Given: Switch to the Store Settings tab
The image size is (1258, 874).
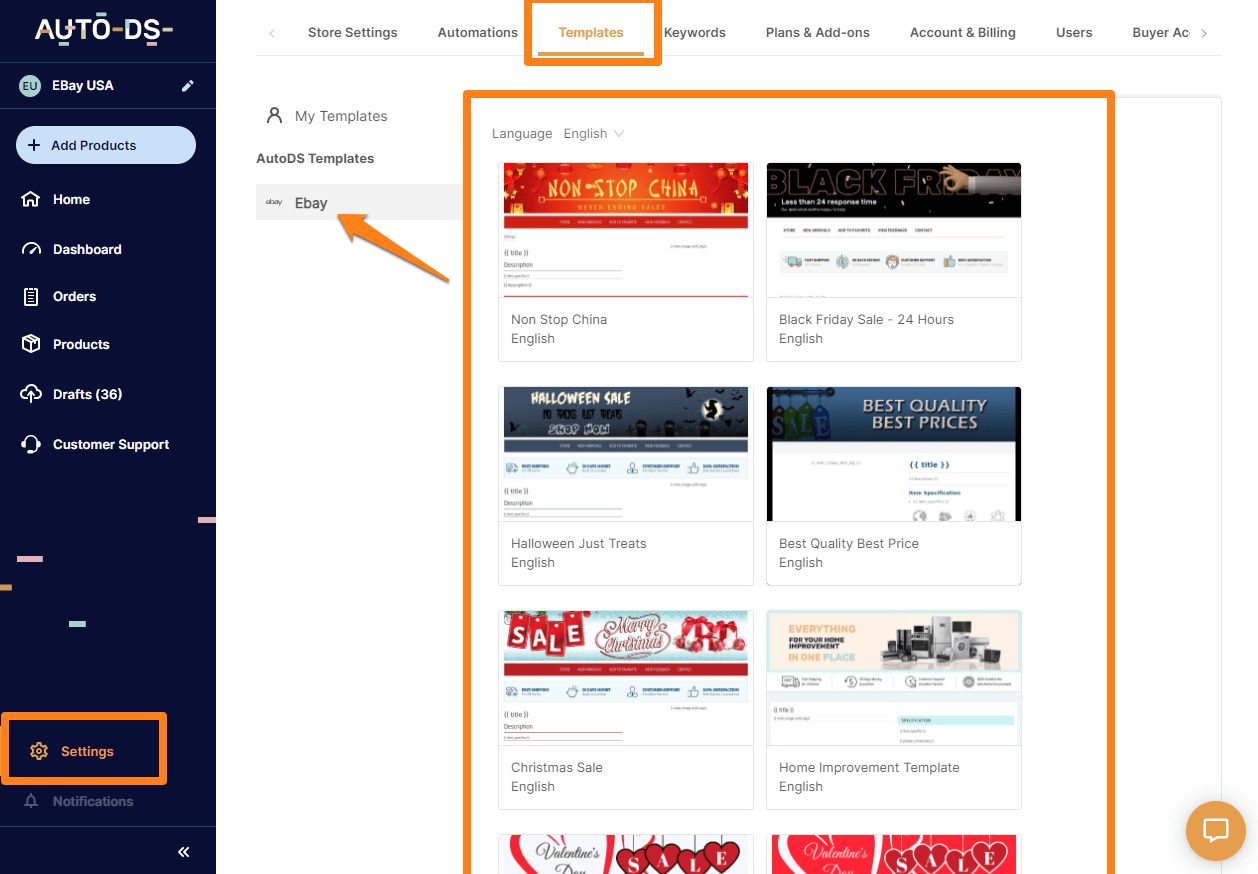Looking at the screenshot, I should point(353,33).
